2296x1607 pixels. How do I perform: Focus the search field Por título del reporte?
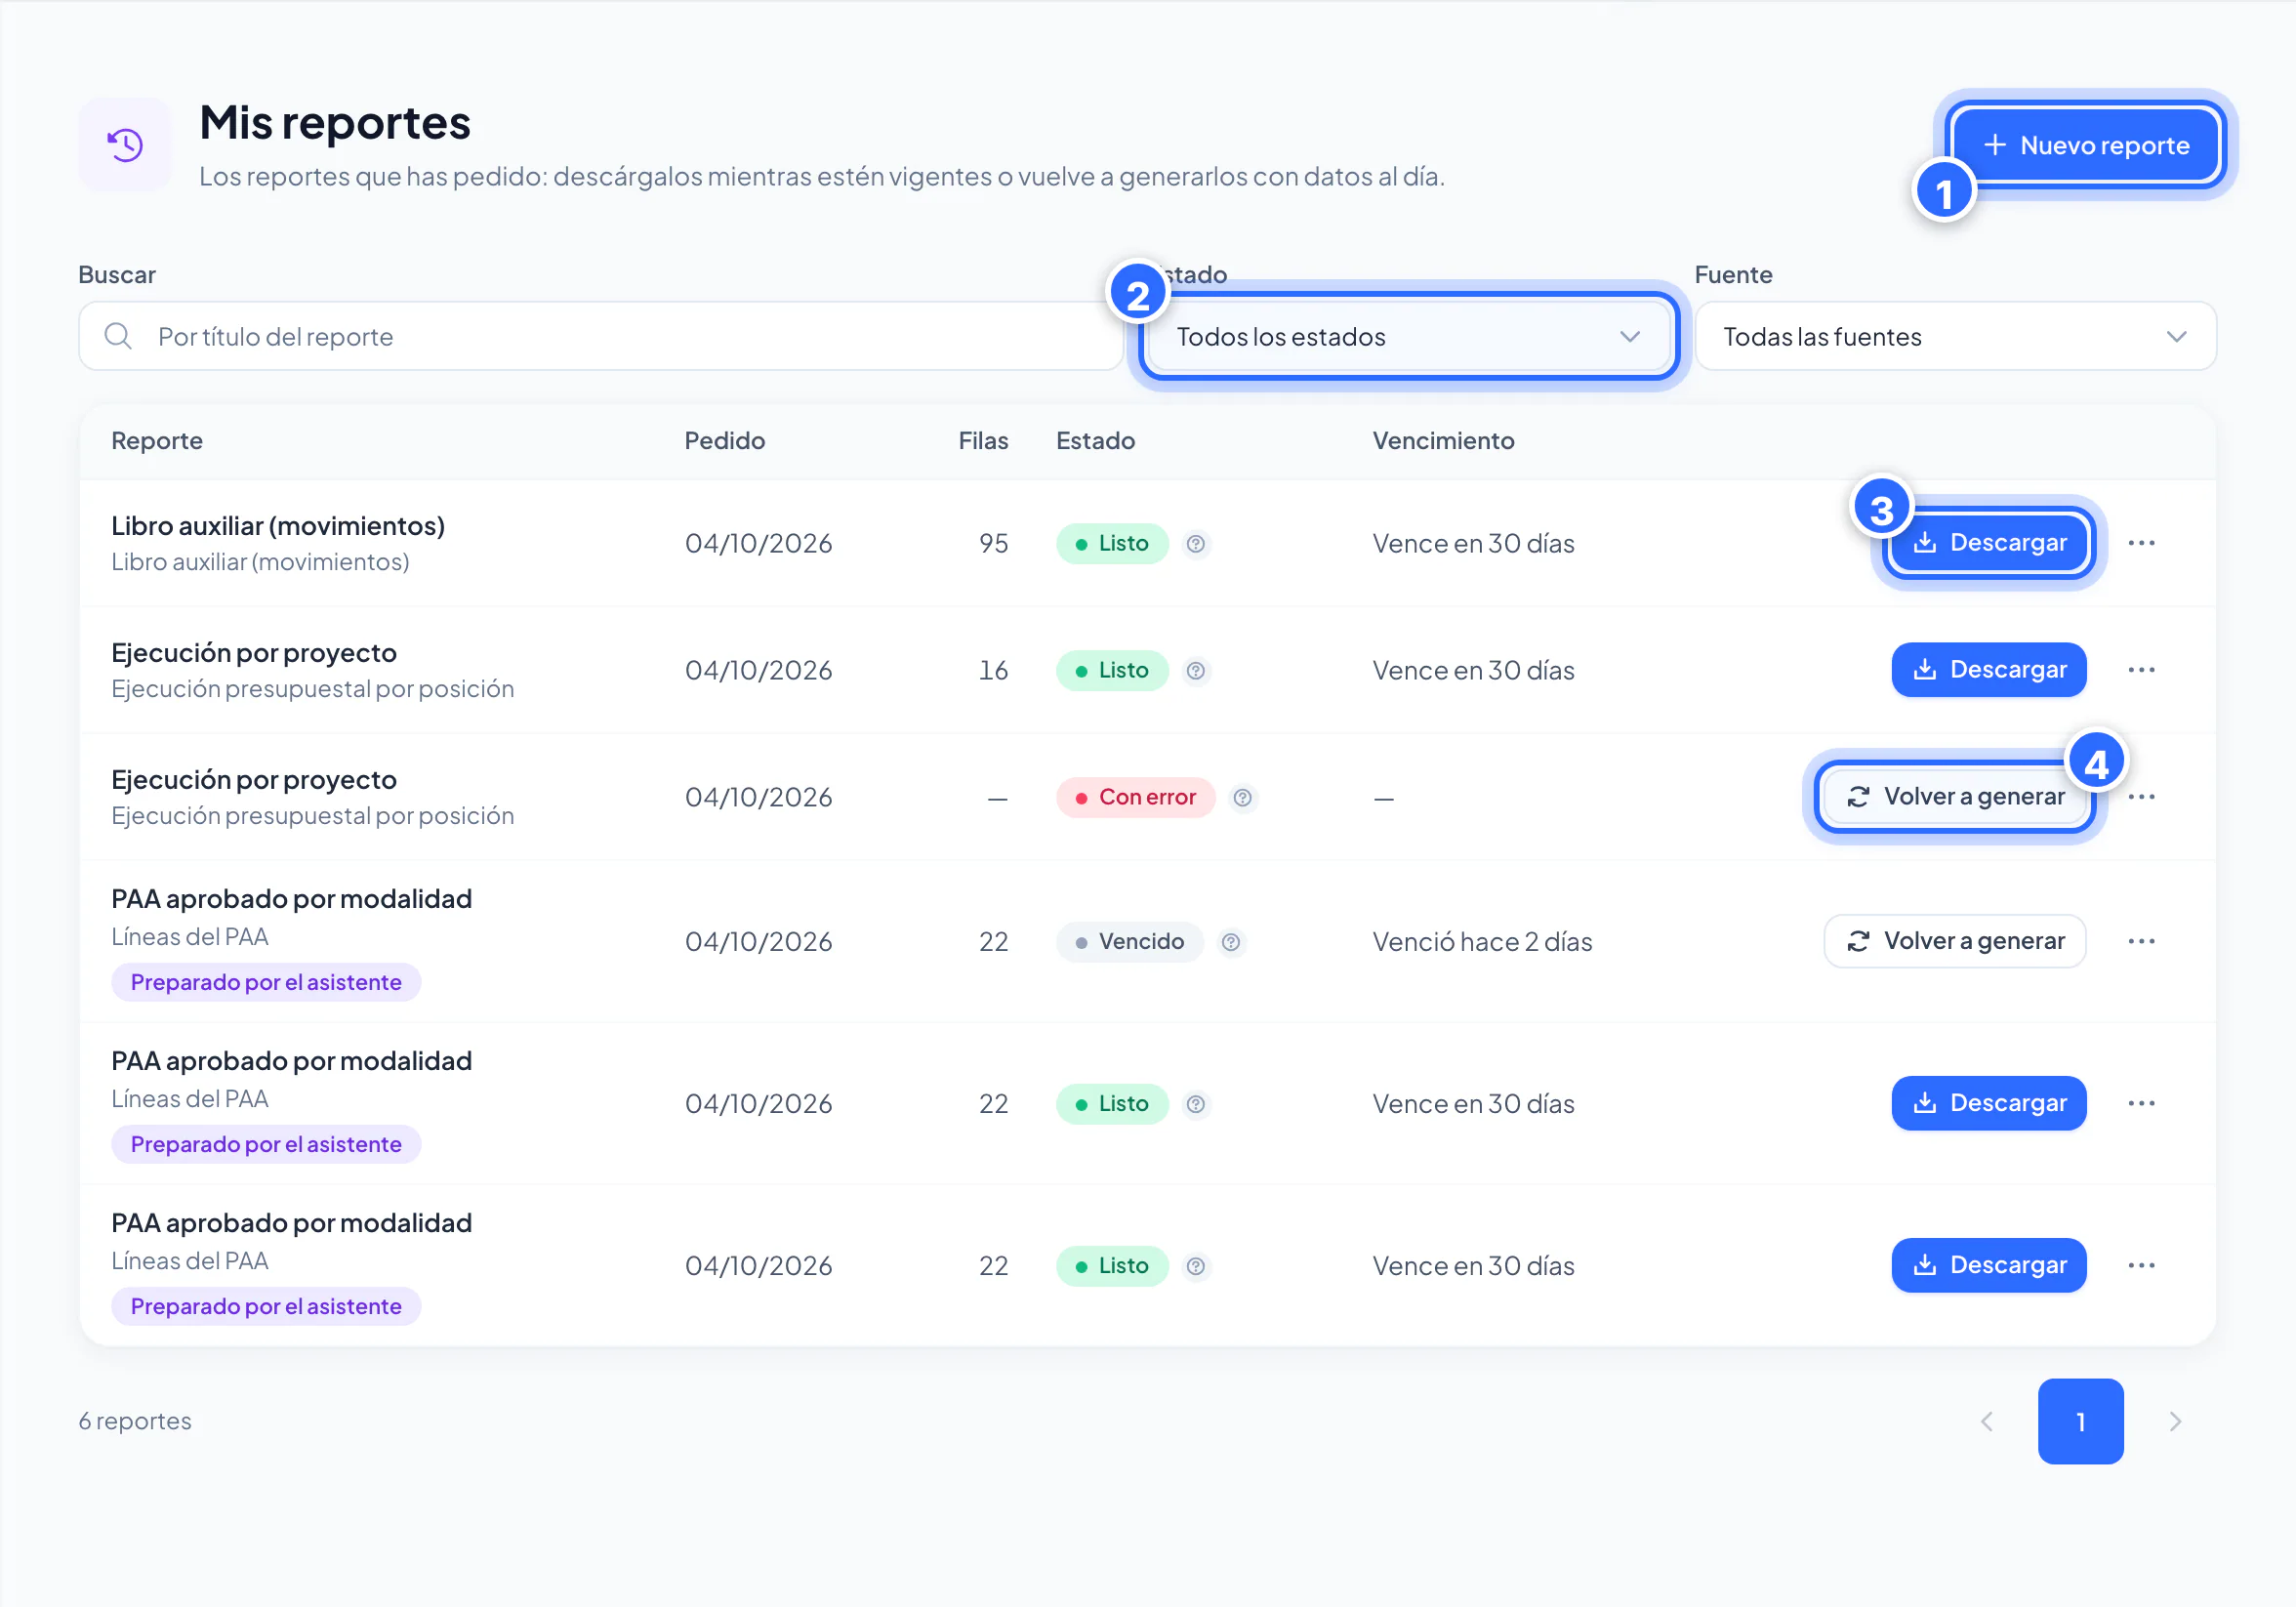click(600, 336)
